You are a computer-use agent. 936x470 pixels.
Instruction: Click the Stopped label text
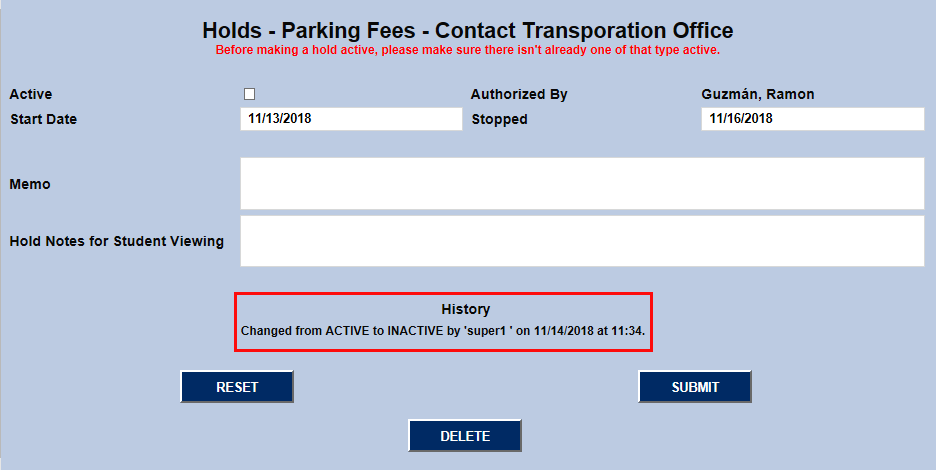click(x=499, y=119)
